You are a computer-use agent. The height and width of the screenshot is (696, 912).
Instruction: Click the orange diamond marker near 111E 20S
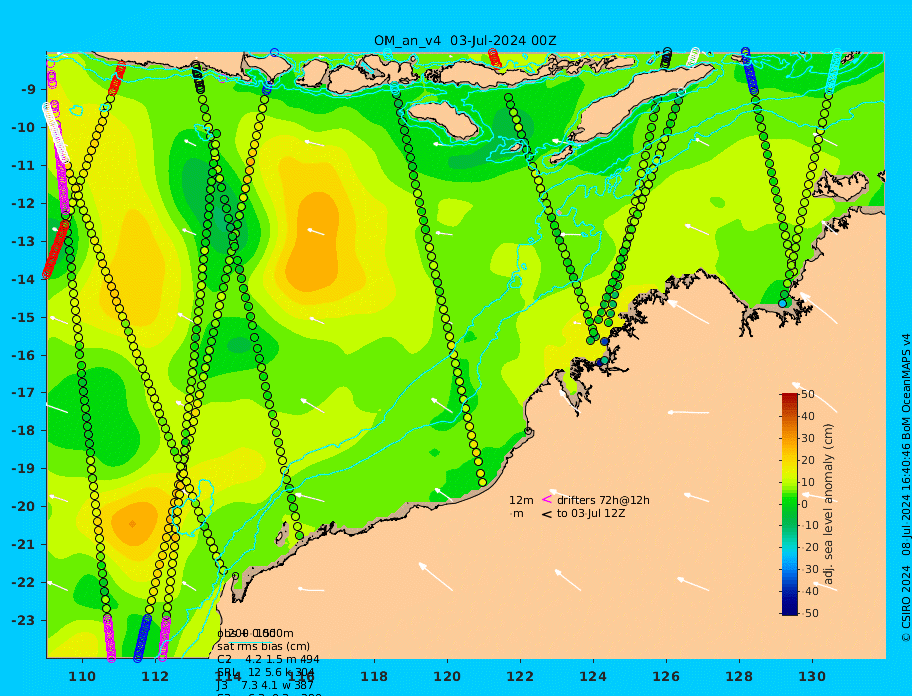(x=133, y=524)
